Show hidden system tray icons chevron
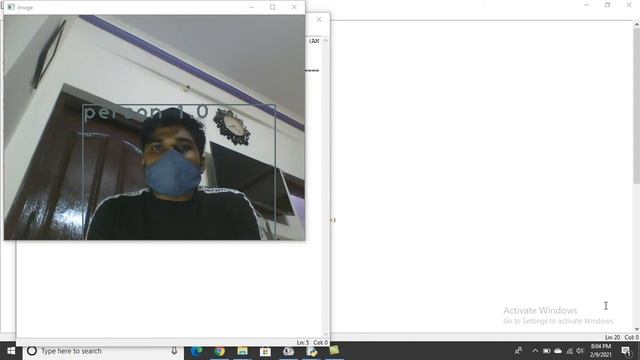 click(x=535, y=351)
